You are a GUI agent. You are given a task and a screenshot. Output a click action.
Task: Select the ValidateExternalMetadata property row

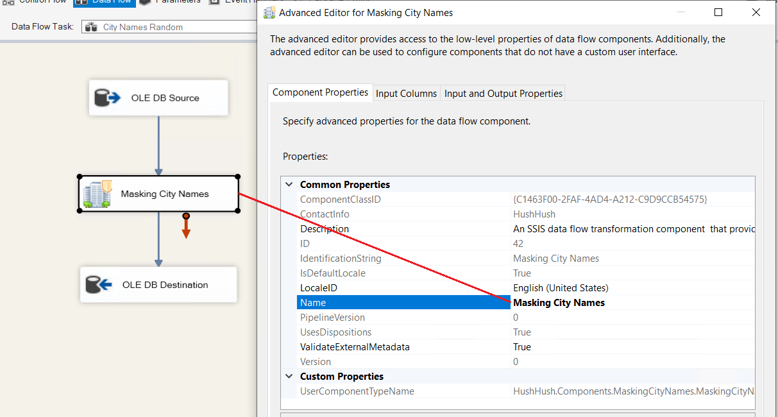coord(354,347)
